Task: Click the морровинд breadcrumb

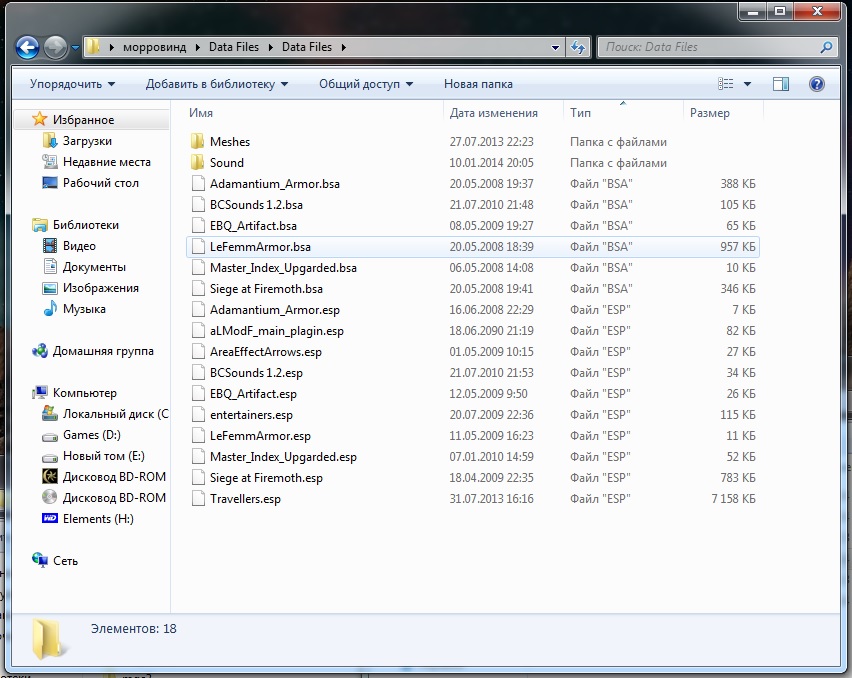Action: point(154,47)
